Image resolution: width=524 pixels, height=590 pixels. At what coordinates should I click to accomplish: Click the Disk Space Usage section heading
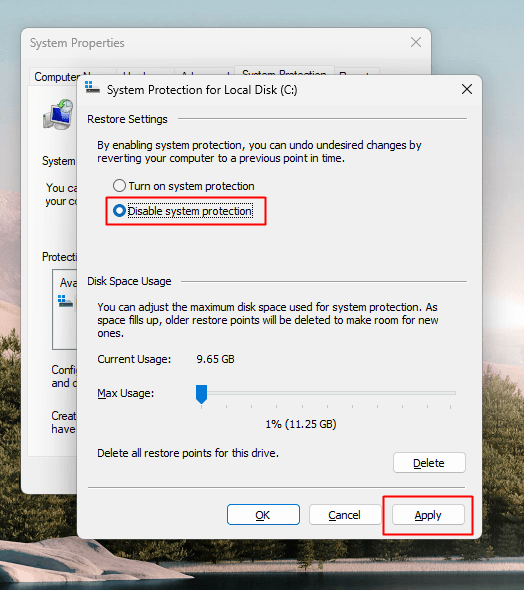tap(129, 281)
